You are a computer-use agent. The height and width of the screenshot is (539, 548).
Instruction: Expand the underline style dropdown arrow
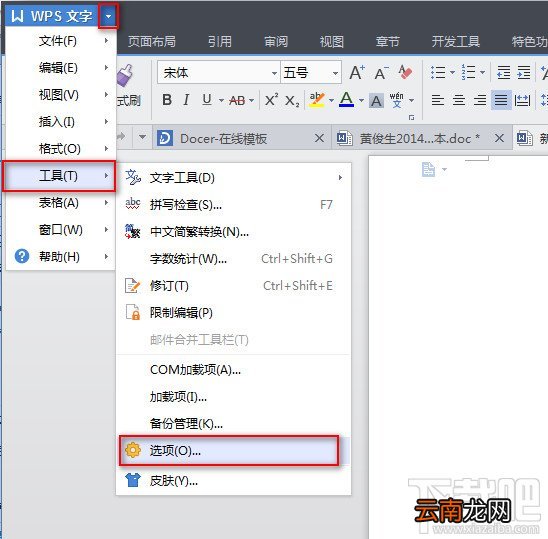point(221,101)
